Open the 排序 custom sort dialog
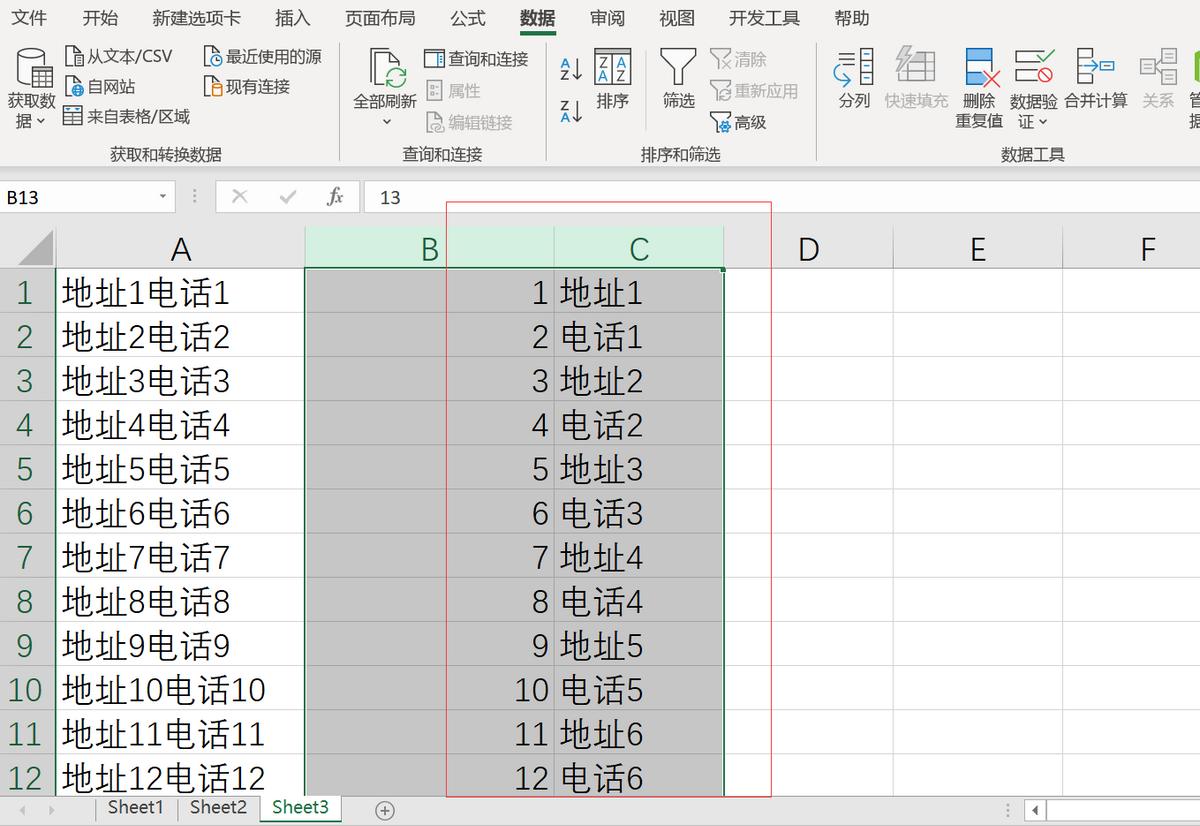Viewport: 1200px width, 826px height. 612,78
